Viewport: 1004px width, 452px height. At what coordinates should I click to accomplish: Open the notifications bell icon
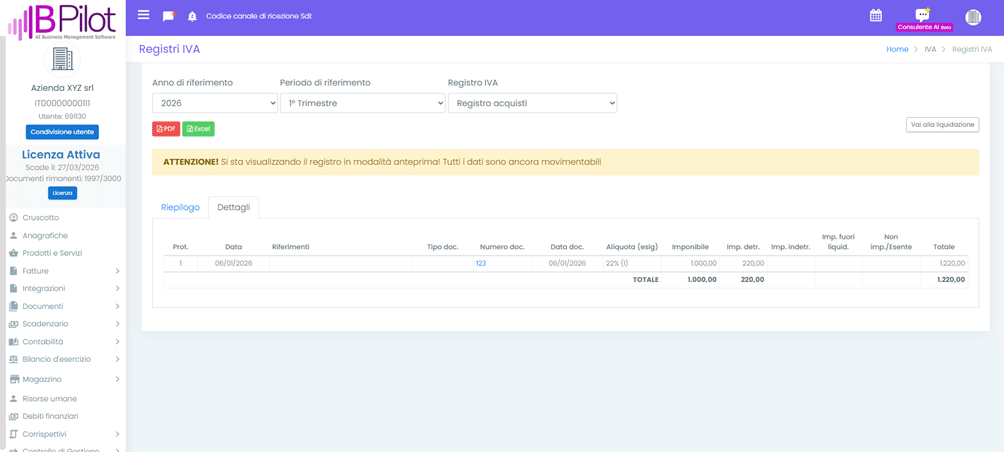pyautogui.click(x=192, y=17)
